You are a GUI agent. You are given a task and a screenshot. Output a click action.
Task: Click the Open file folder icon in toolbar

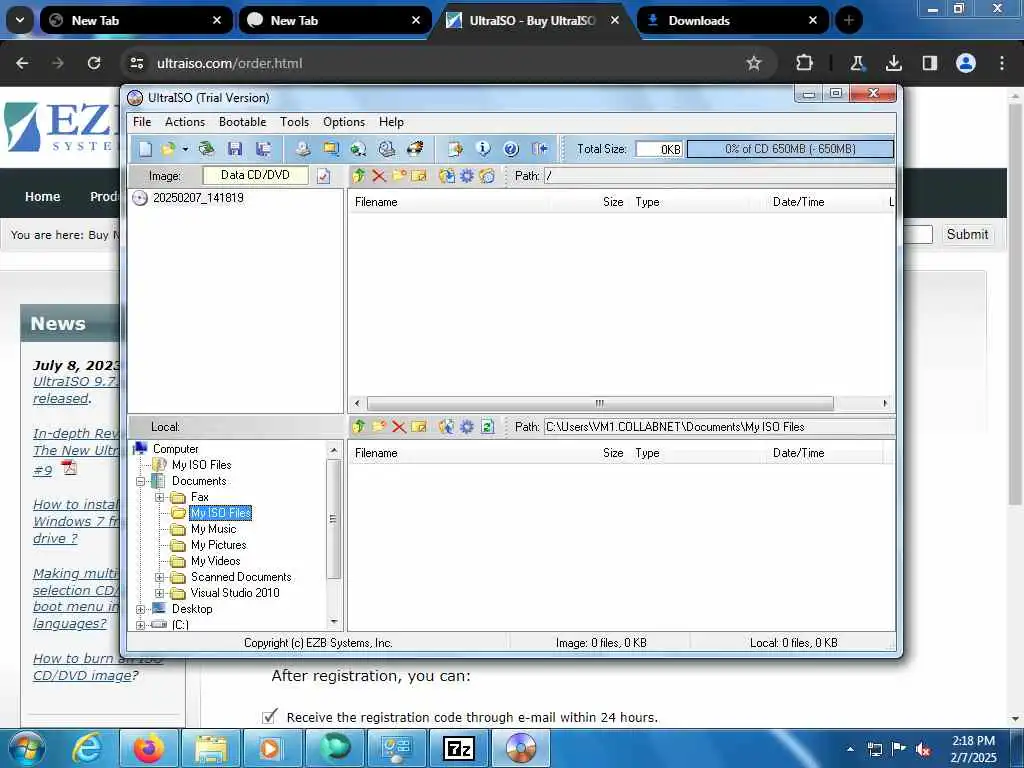pyautogui.click(x=168, y=149)
